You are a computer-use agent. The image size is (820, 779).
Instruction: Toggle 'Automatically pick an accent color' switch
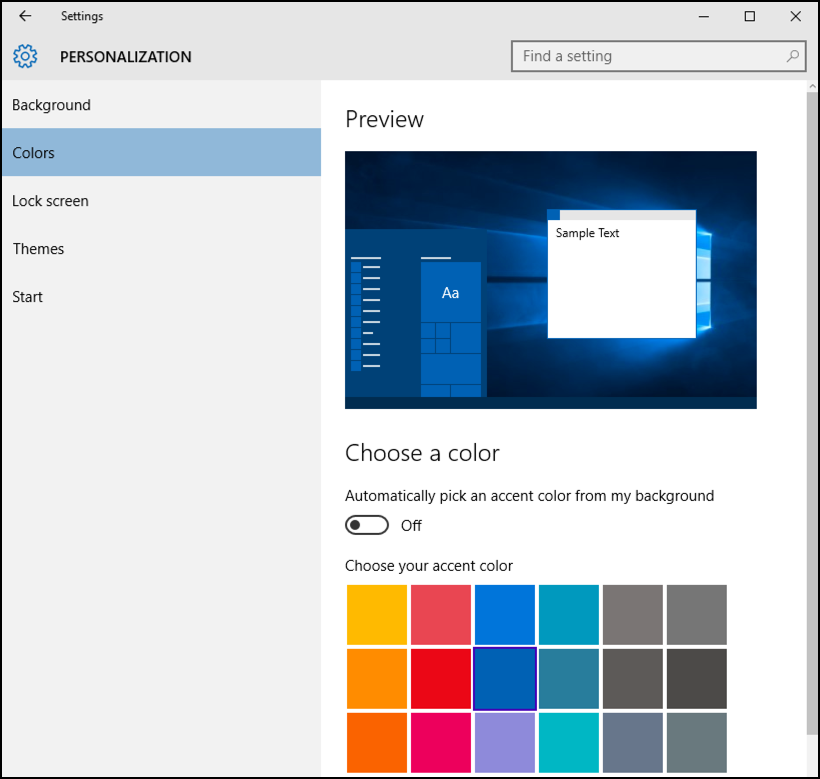366,524
